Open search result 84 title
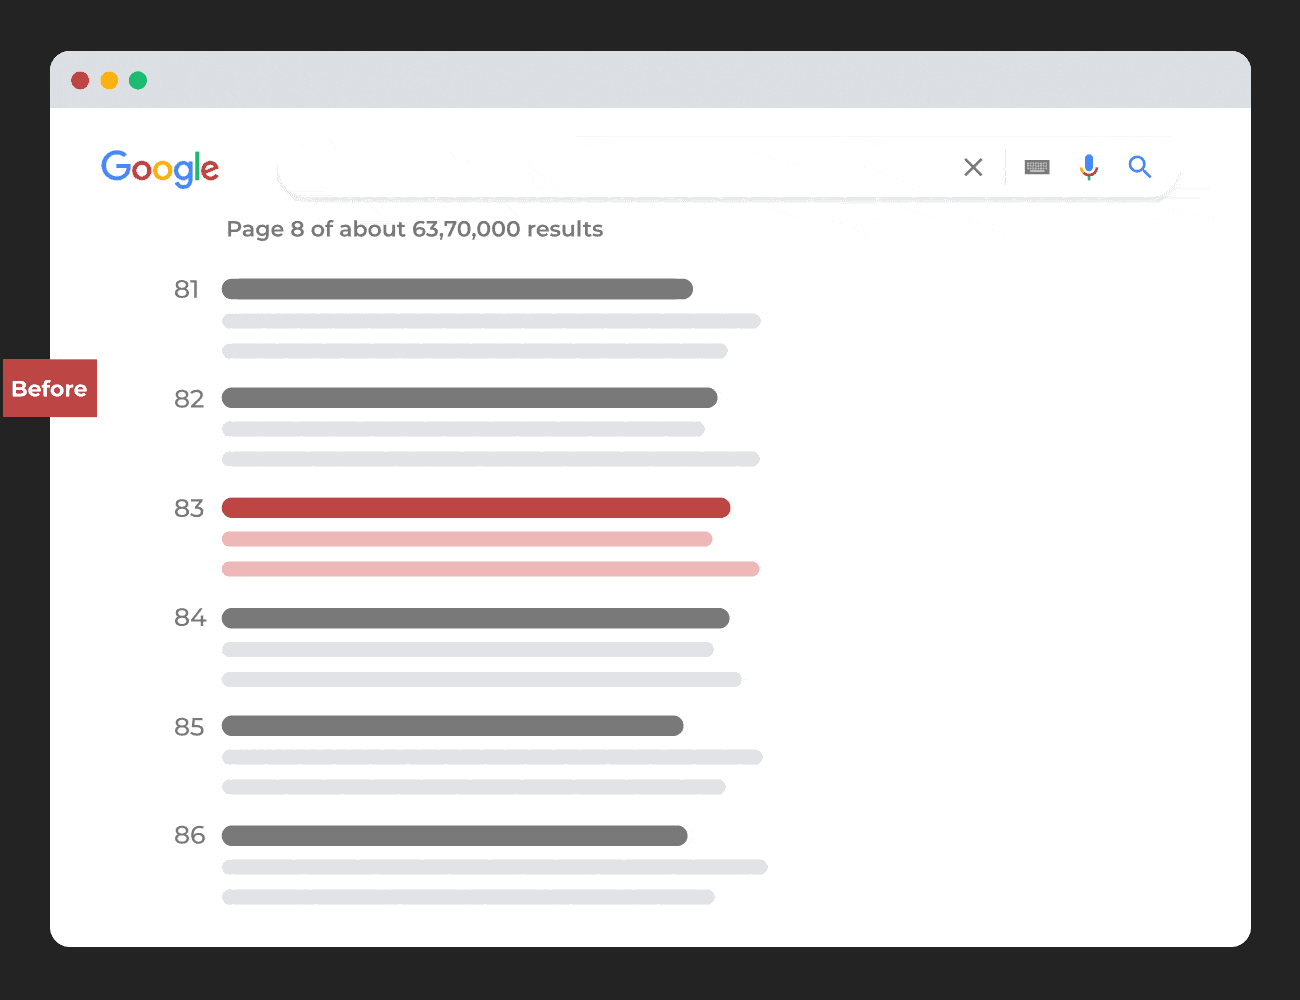1300x1000 pixels. pos(475,618)
